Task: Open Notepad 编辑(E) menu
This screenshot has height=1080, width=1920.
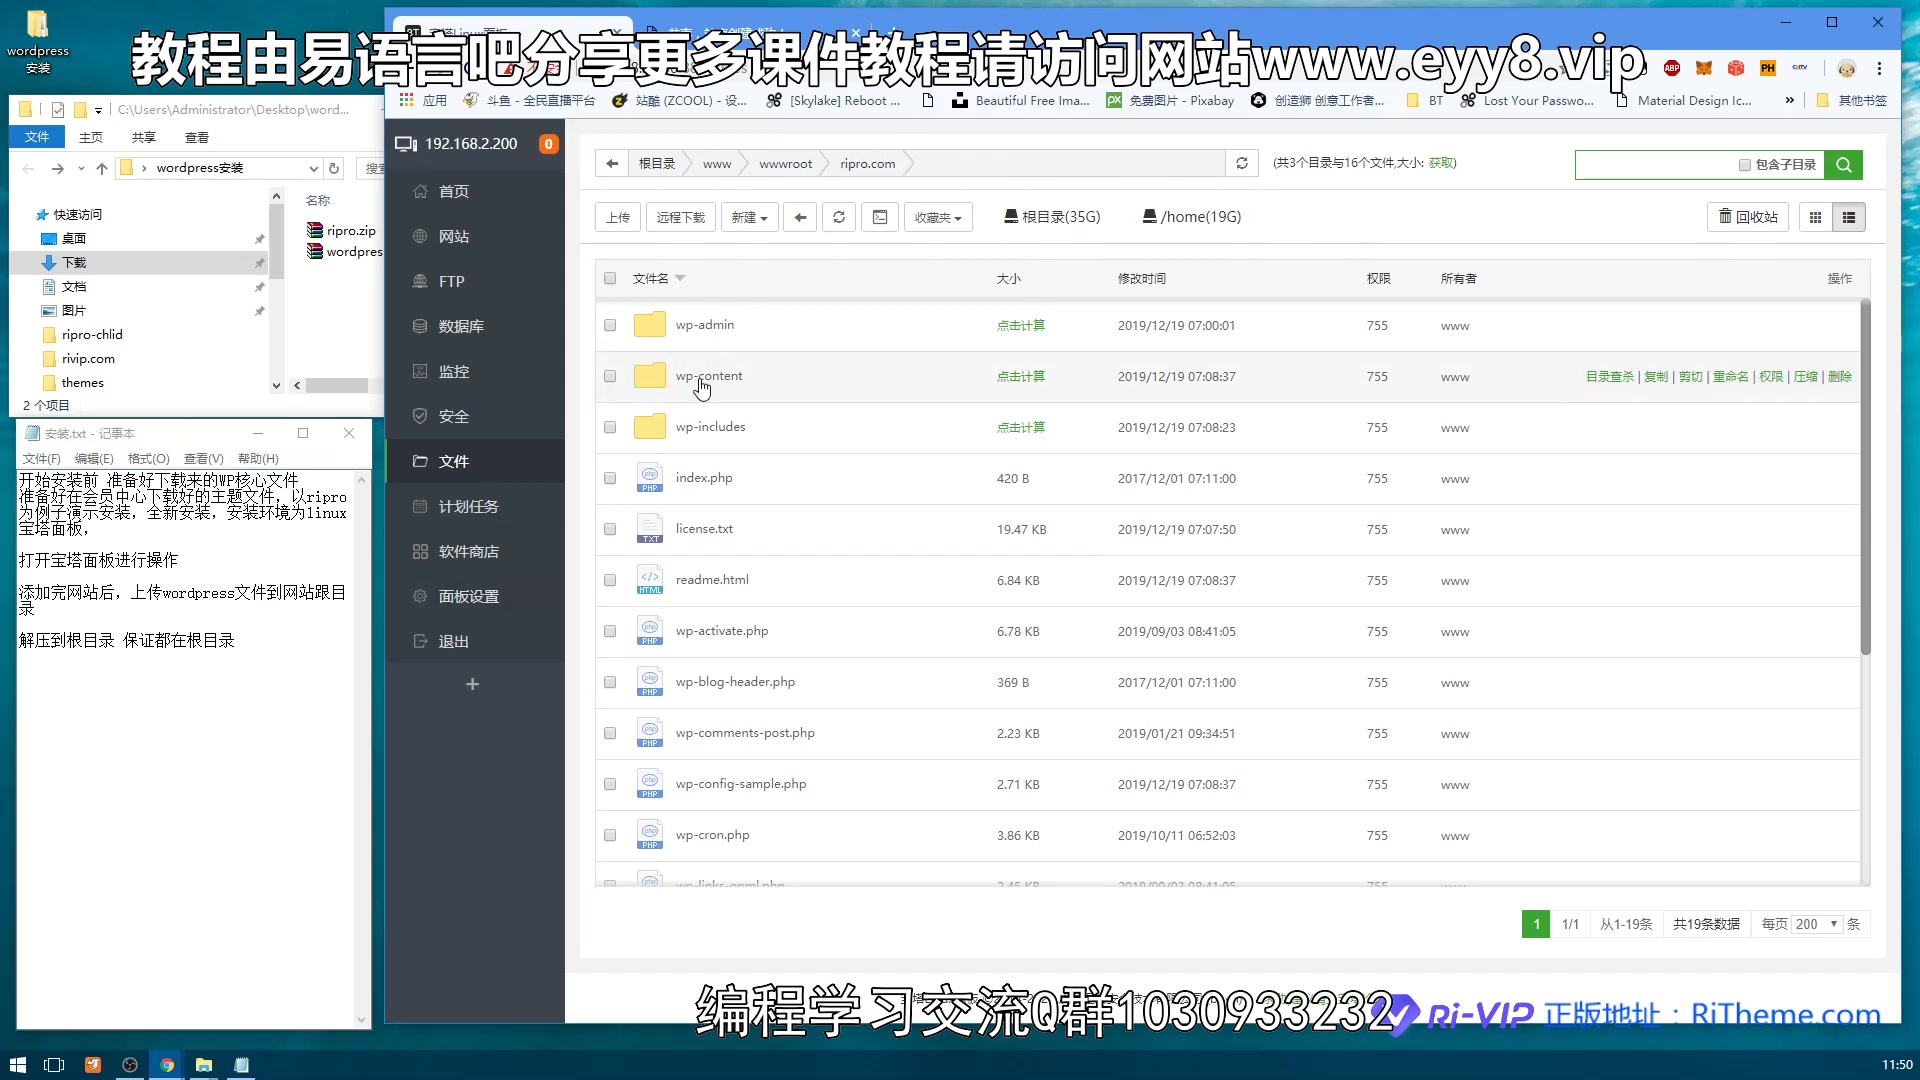Action: pos(94,458)
